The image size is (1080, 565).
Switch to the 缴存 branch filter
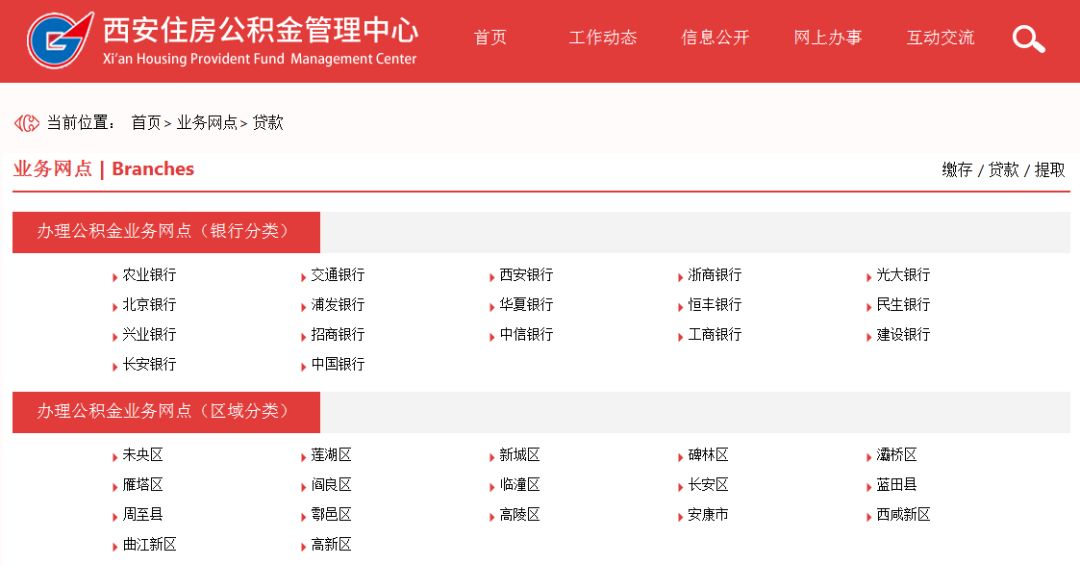(x=957, y=170)
